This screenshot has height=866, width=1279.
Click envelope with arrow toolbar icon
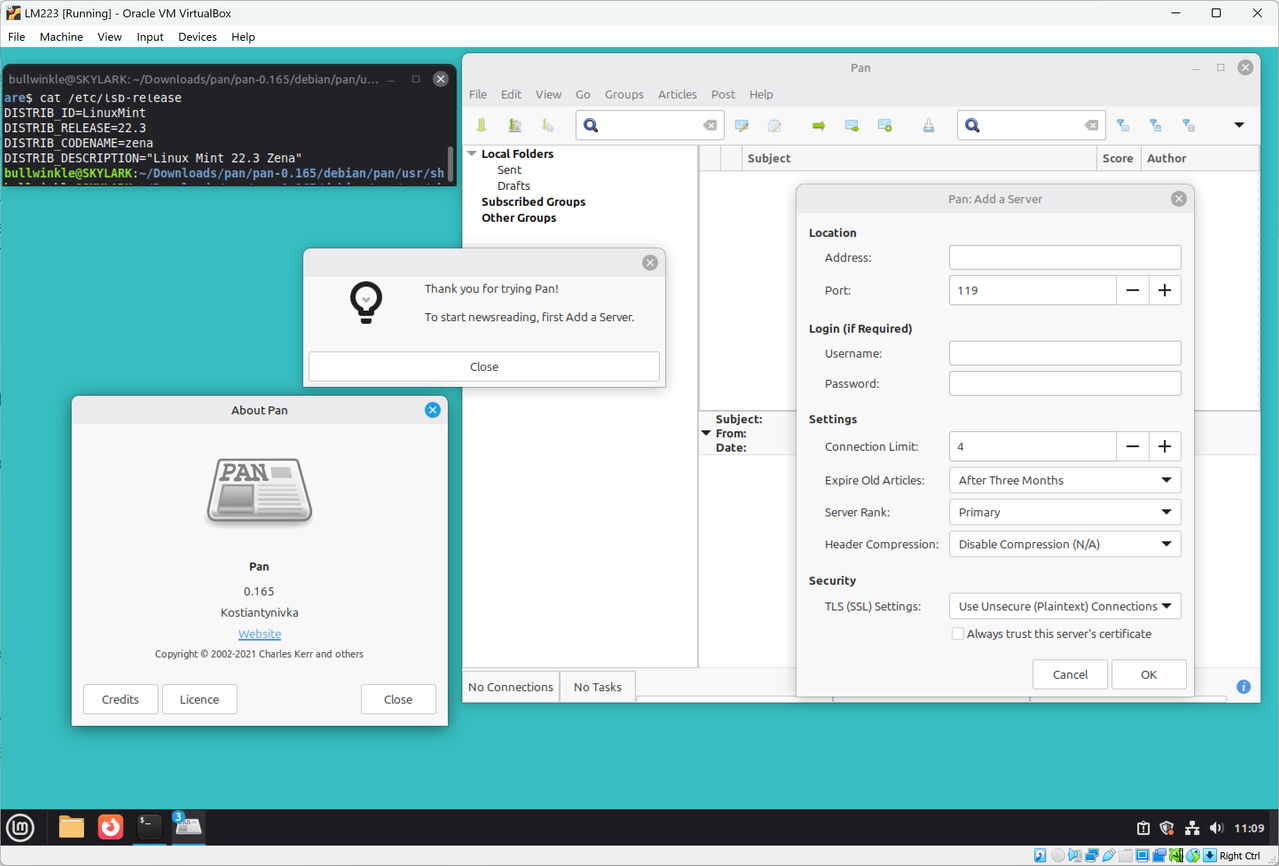click(852, 126)
